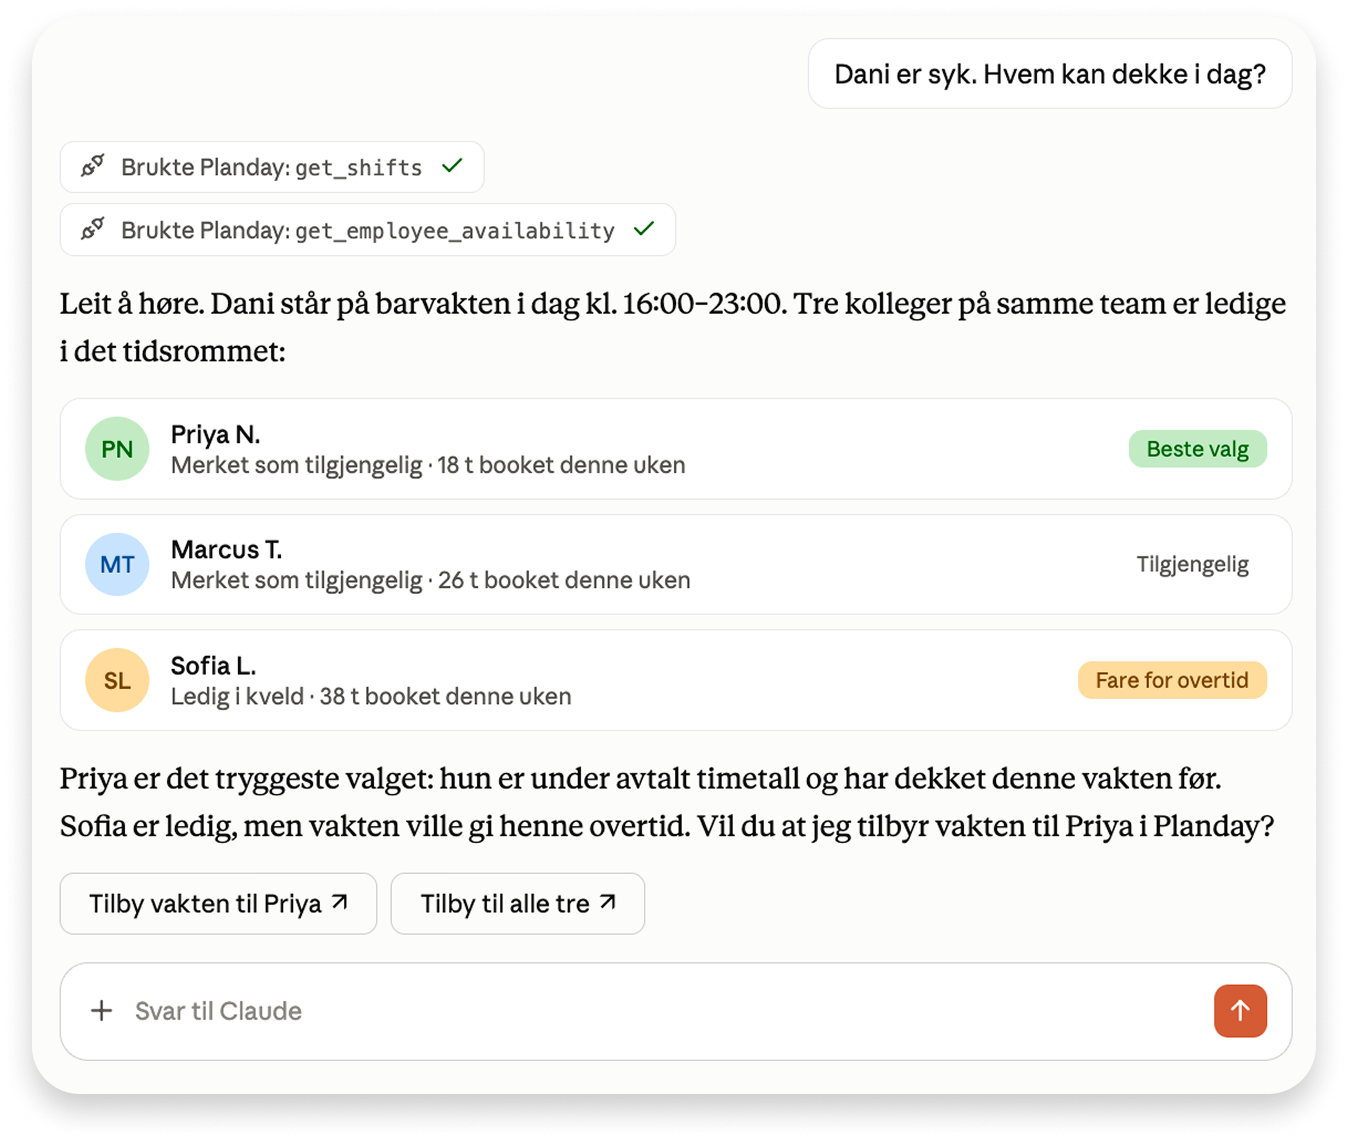The image size is (1348, 1142).
Task: Click the SL avatar for Sofia
Action: (117, 680)
